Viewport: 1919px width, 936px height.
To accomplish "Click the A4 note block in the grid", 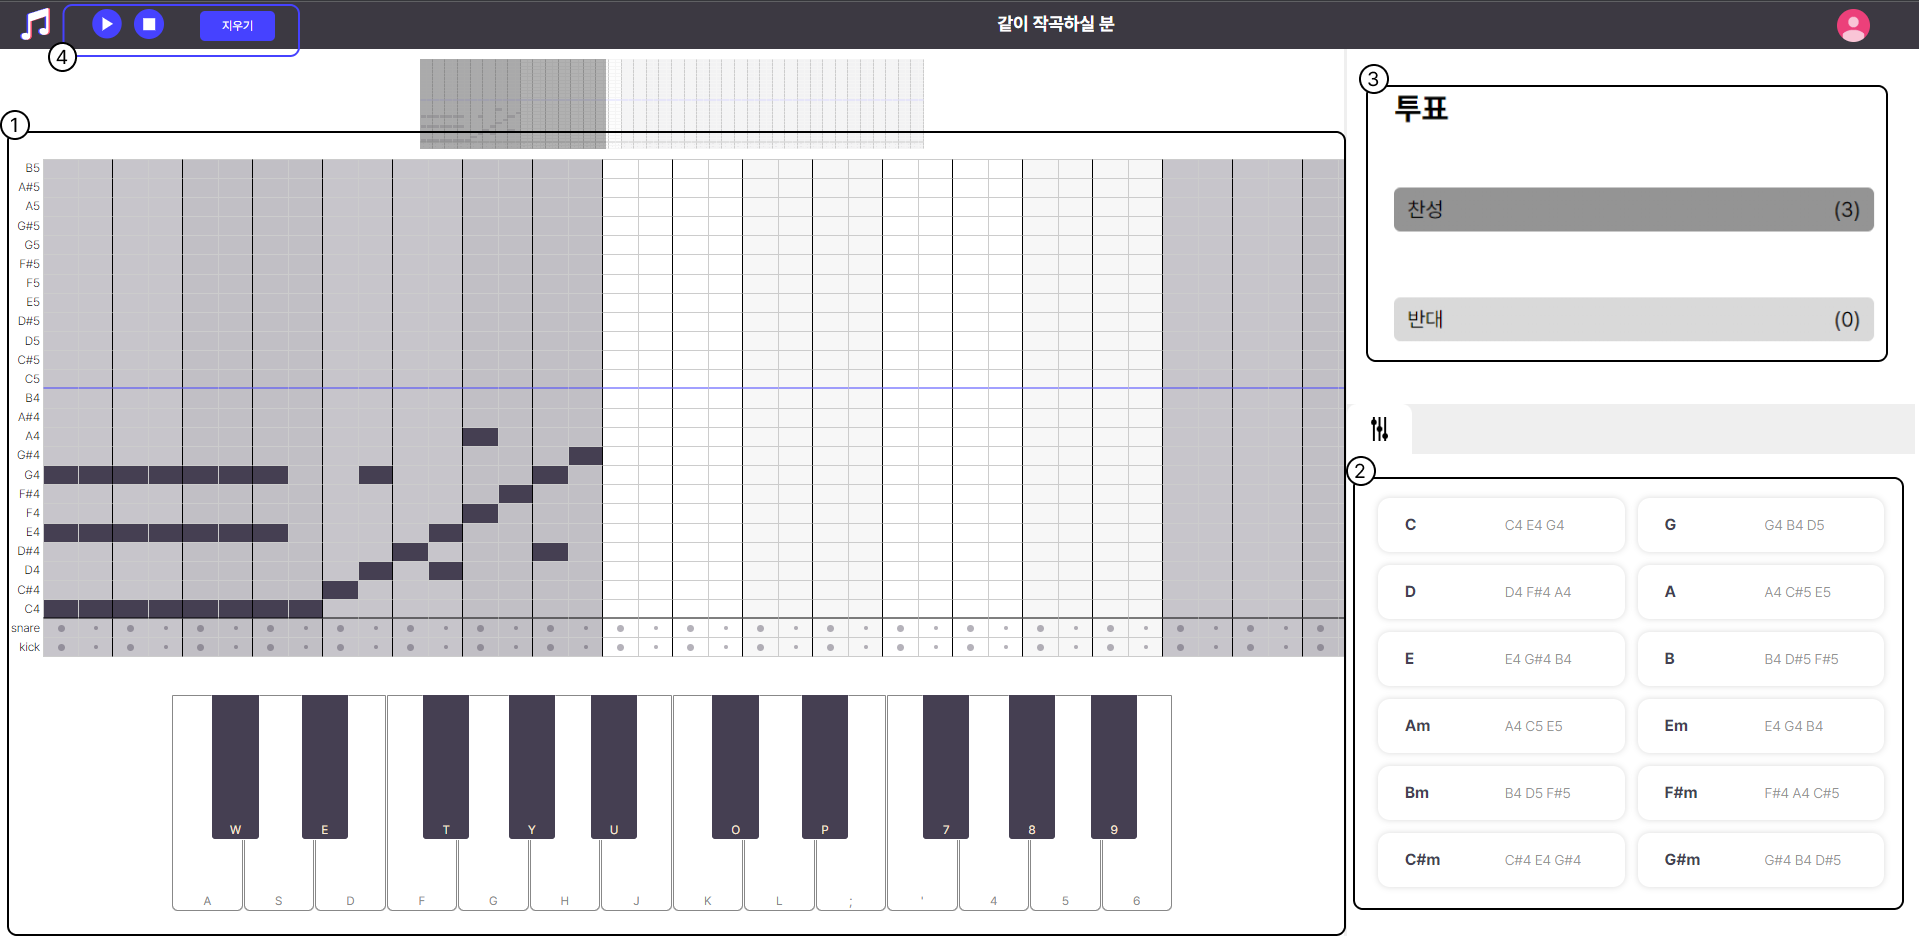I will (x=480, y=437).
